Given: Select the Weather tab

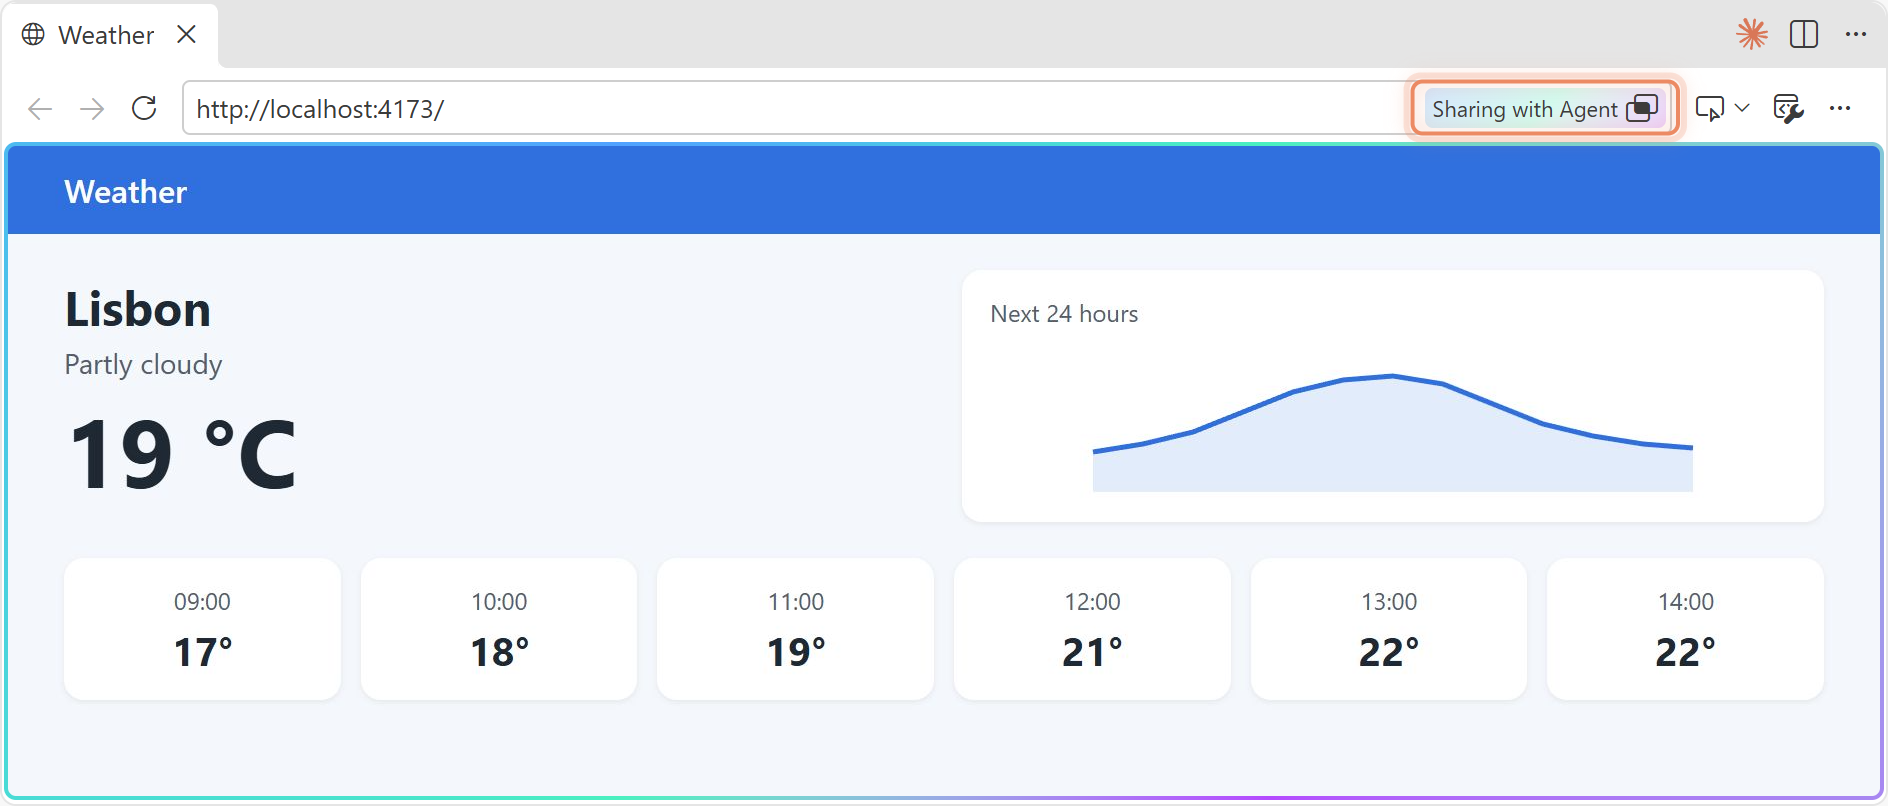Looking at the screenshot, I should tap(110, 36).
